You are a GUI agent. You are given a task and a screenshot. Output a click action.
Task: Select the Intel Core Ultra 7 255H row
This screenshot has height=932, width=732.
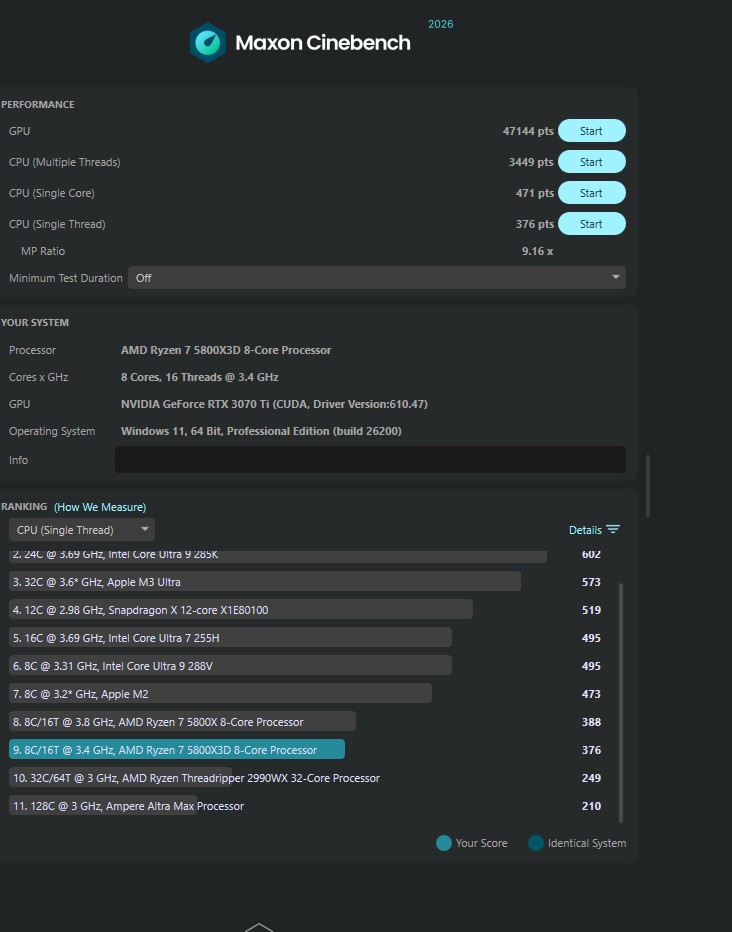230,637
